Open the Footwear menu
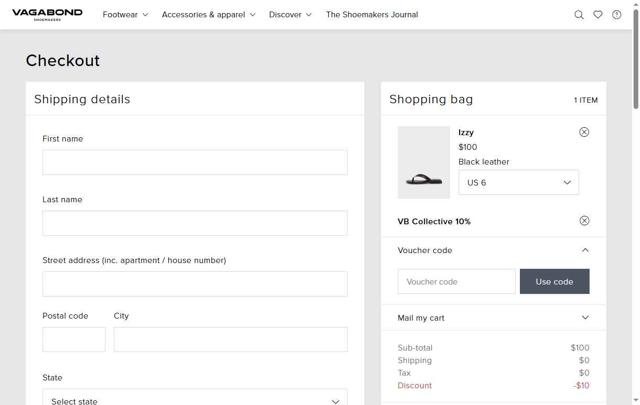This screenshot has height=405, width=640. (125, 15)
